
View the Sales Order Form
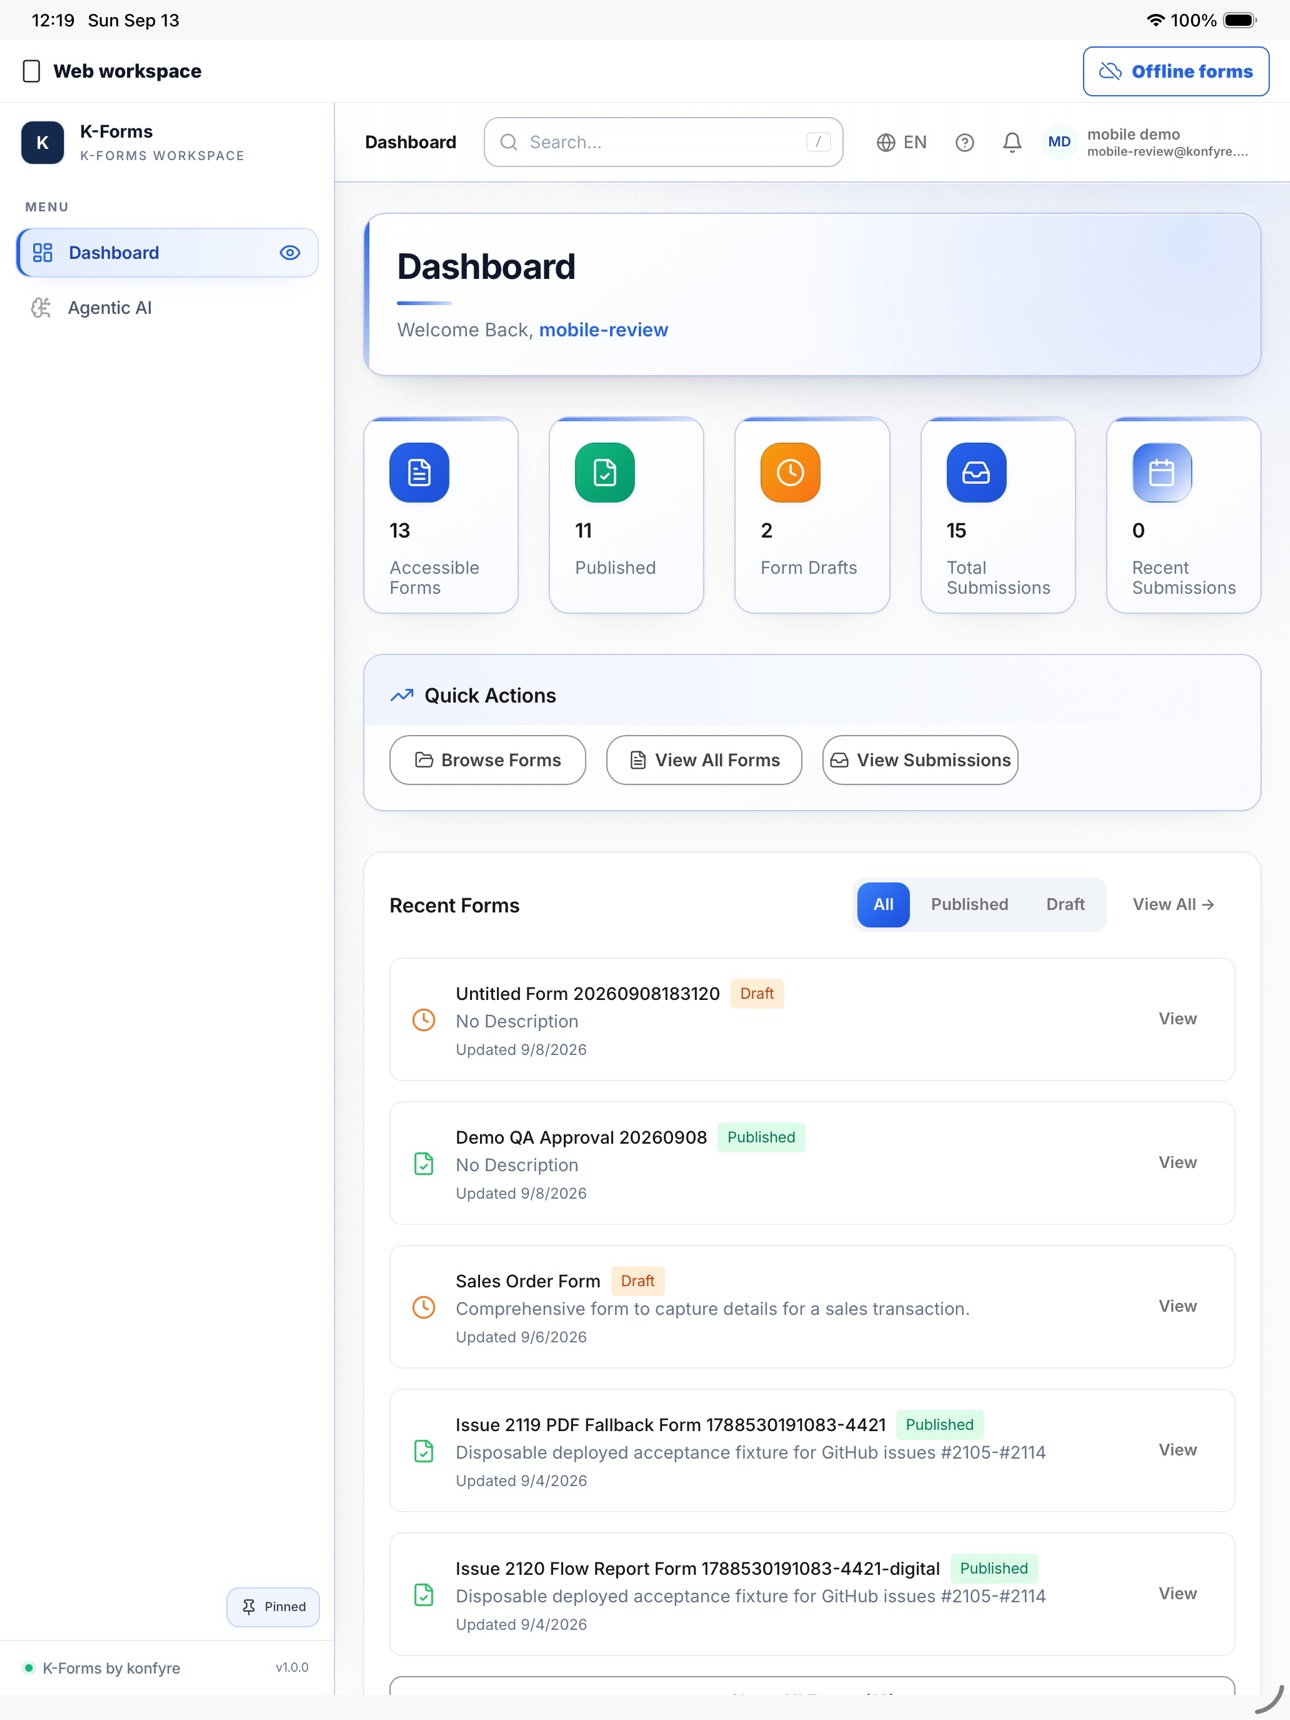(1177, 1307)
